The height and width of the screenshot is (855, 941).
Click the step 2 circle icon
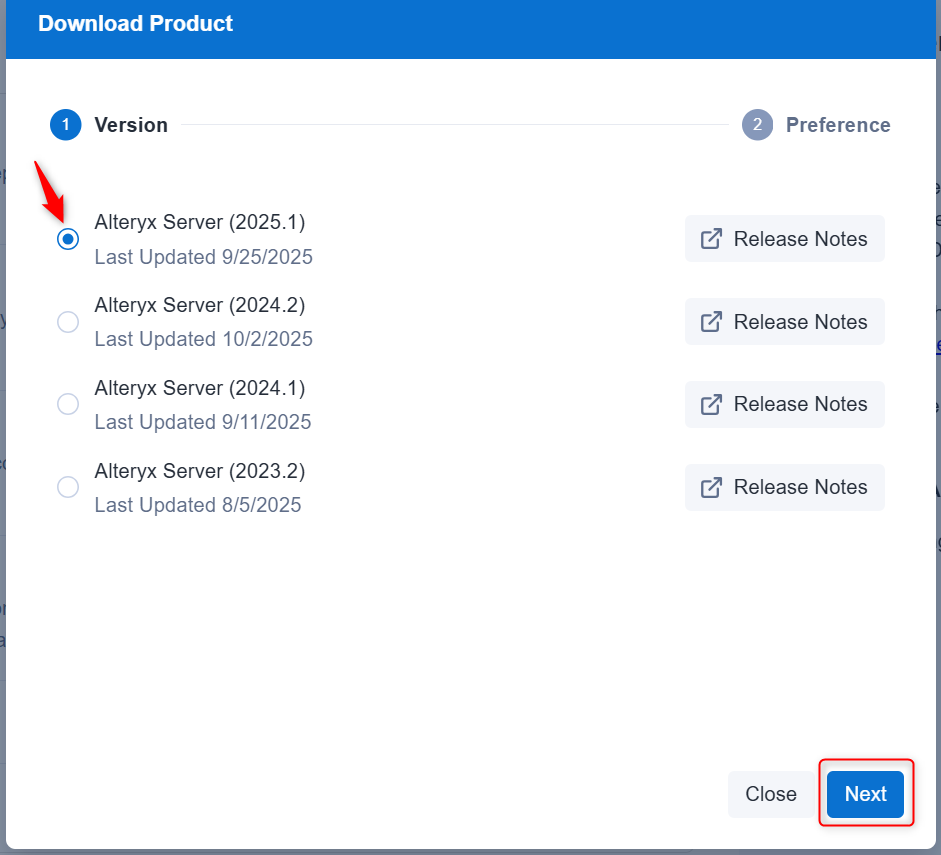pos(757,125)
